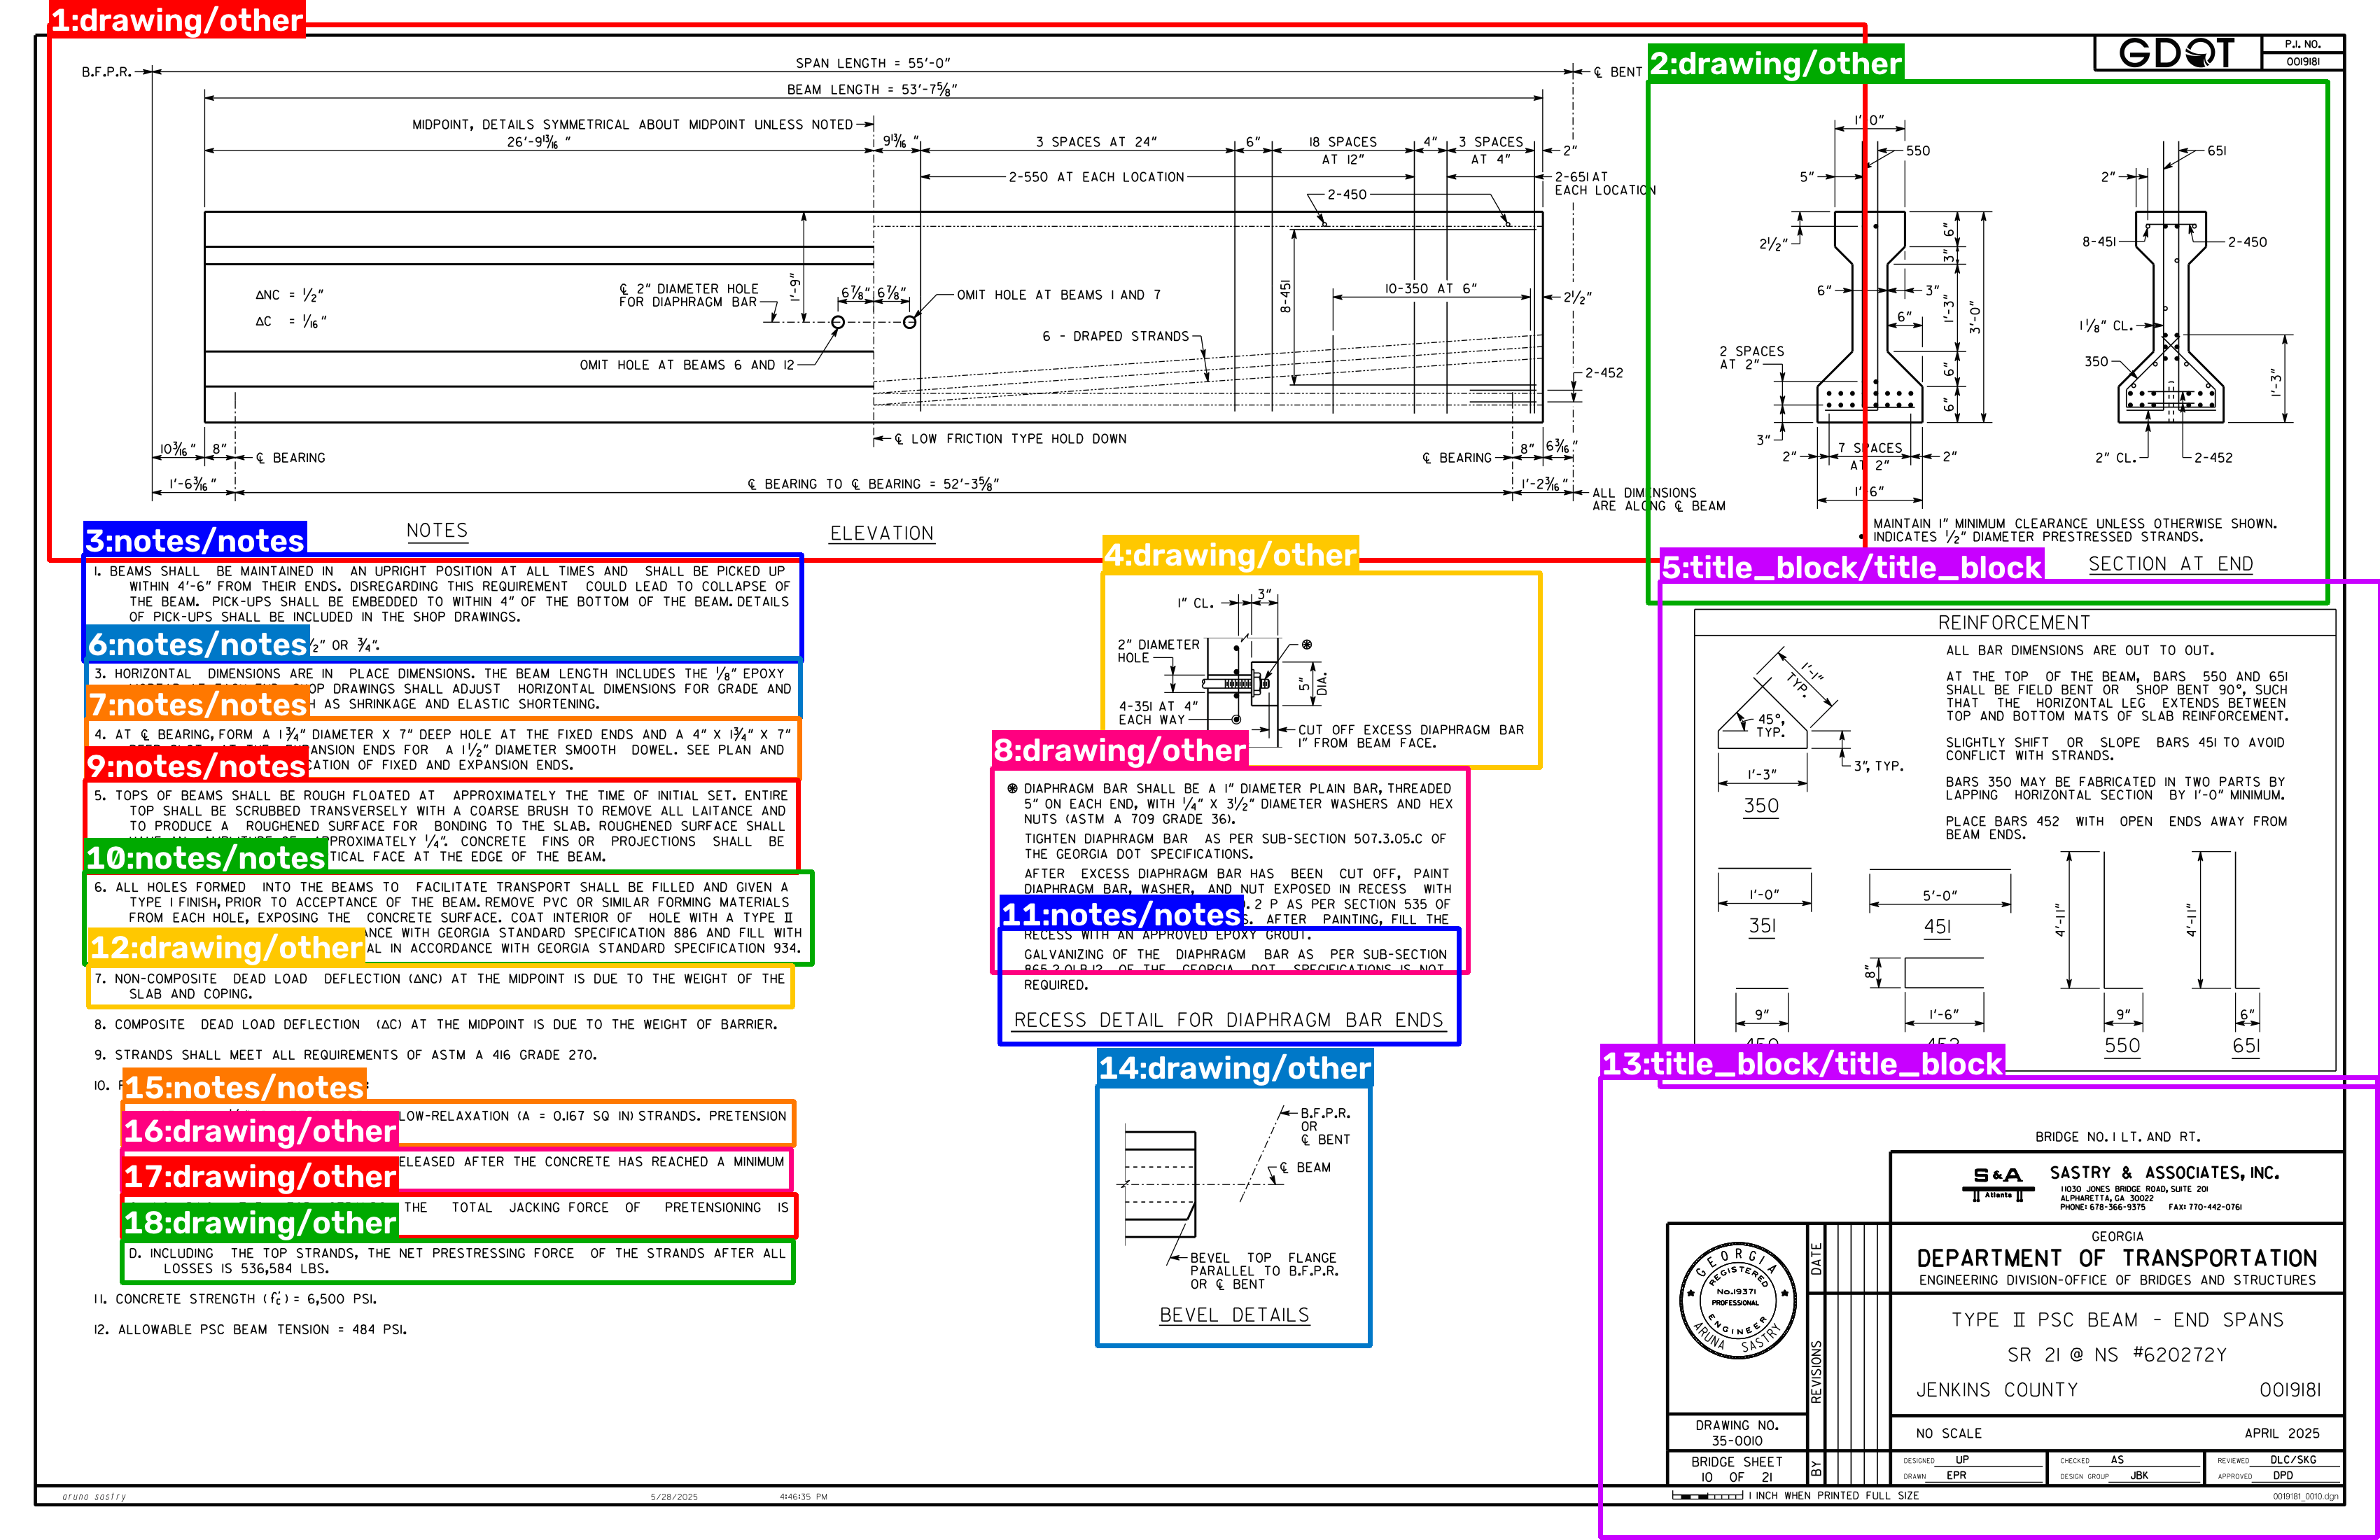Click the 'SECTION AT END' title
The width and height of the screenshot is (2380, 1540).
(2170, 564)
